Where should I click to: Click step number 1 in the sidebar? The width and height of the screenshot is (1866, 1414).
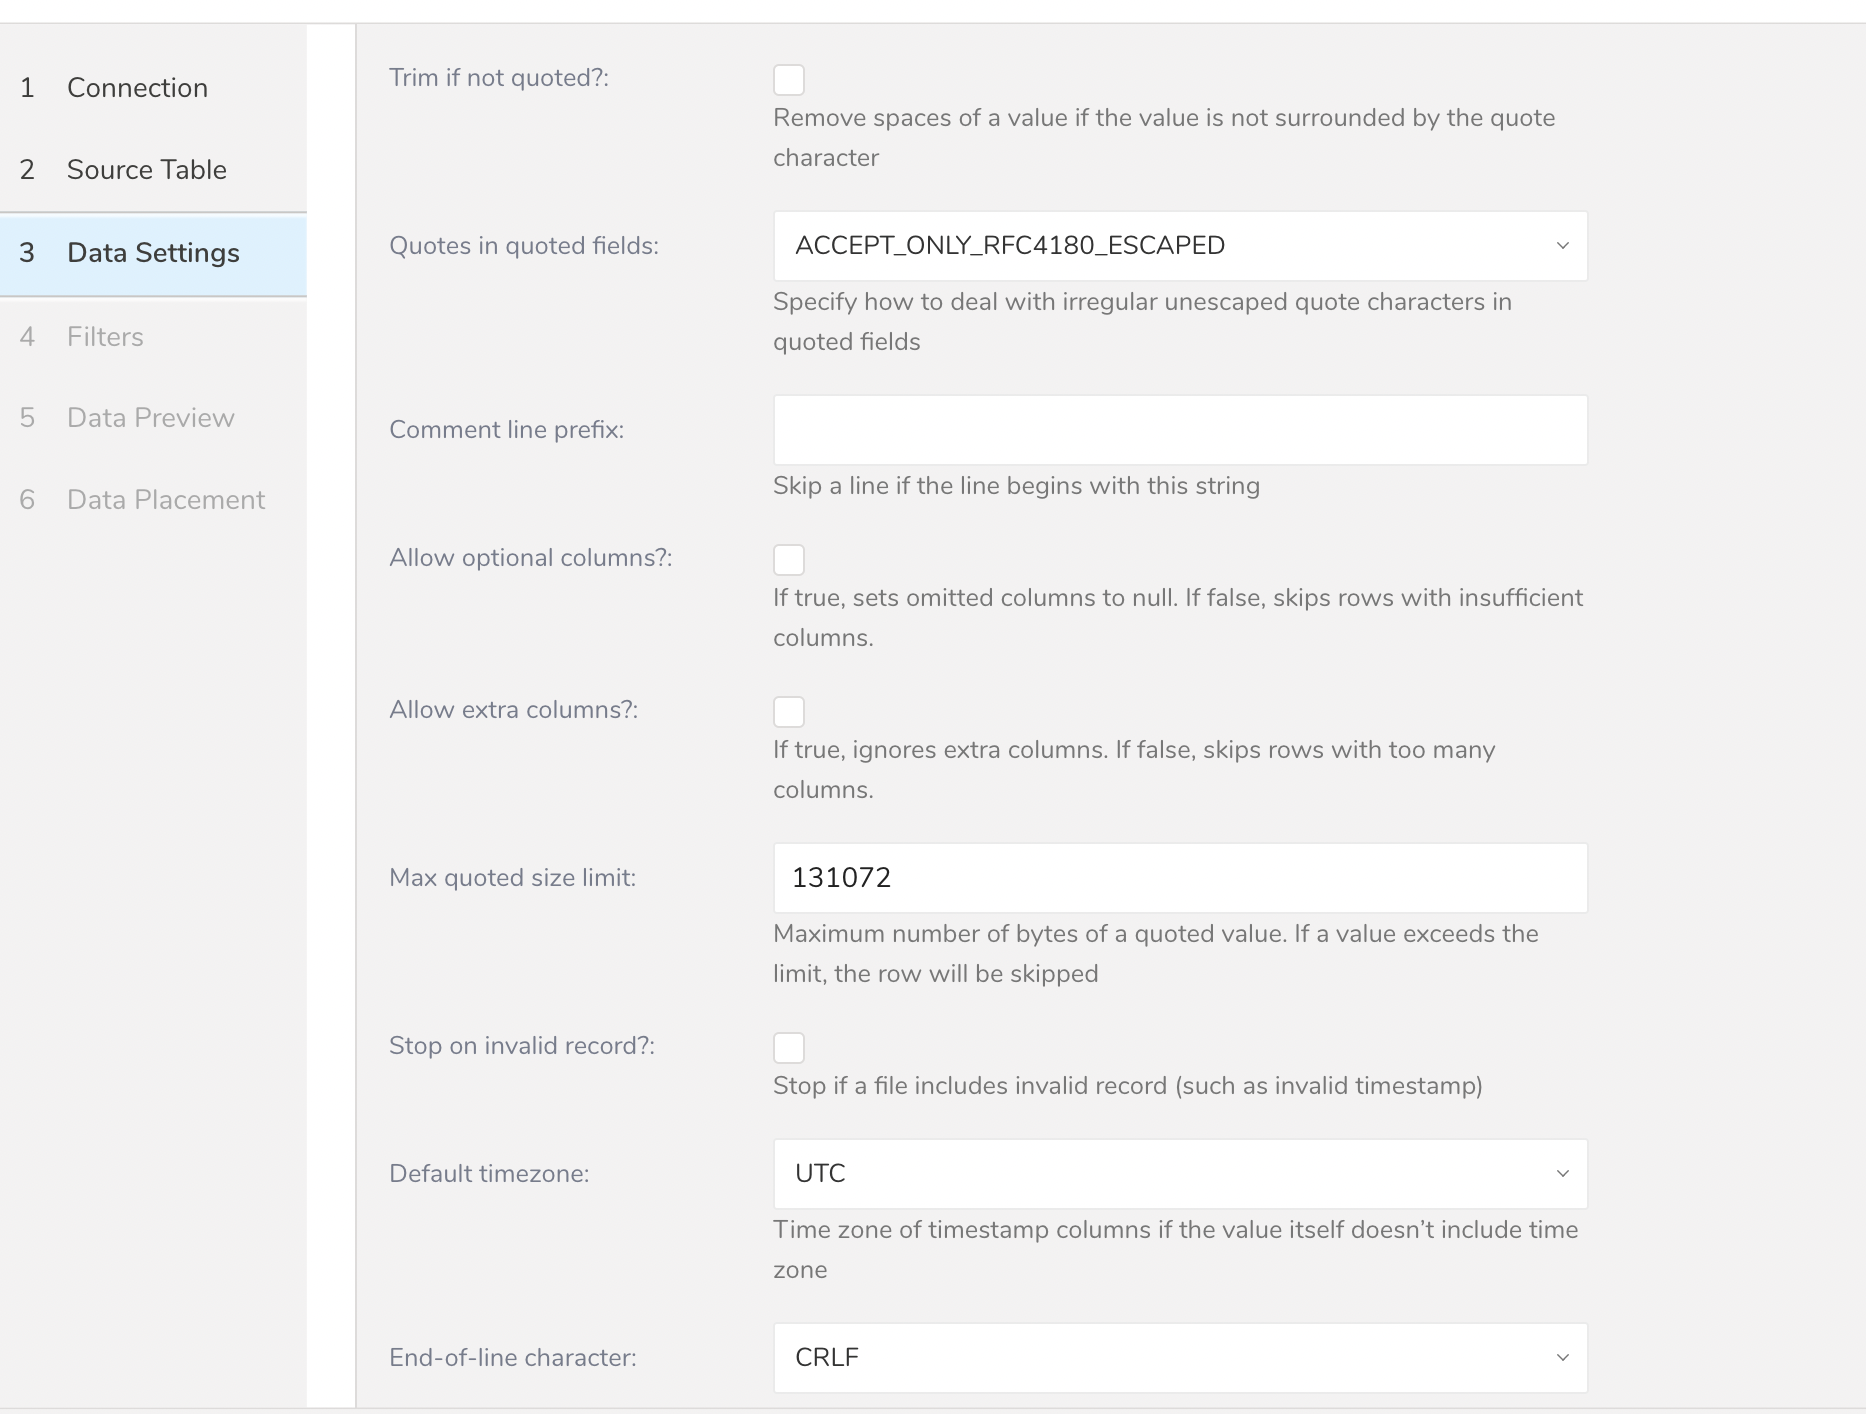(27, 88)
